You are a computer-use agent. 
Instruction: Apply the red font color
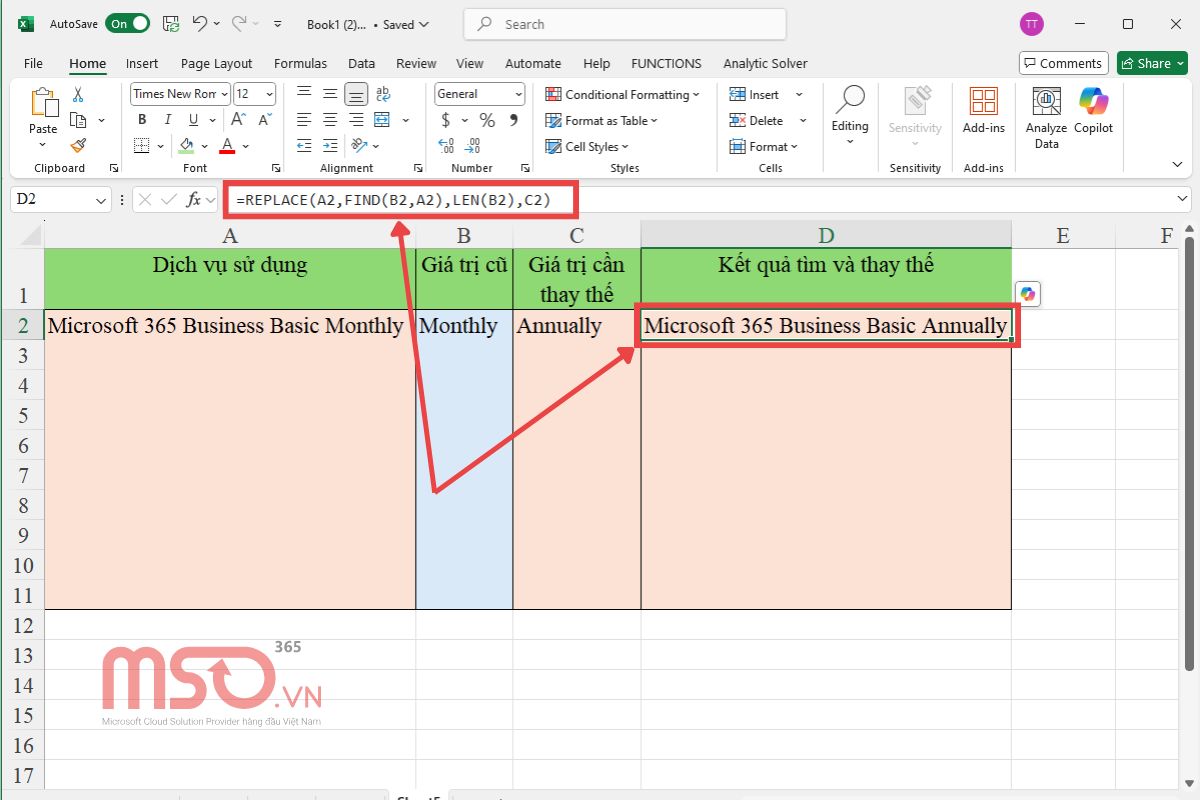pyautogui.click(x=227, y=146)
